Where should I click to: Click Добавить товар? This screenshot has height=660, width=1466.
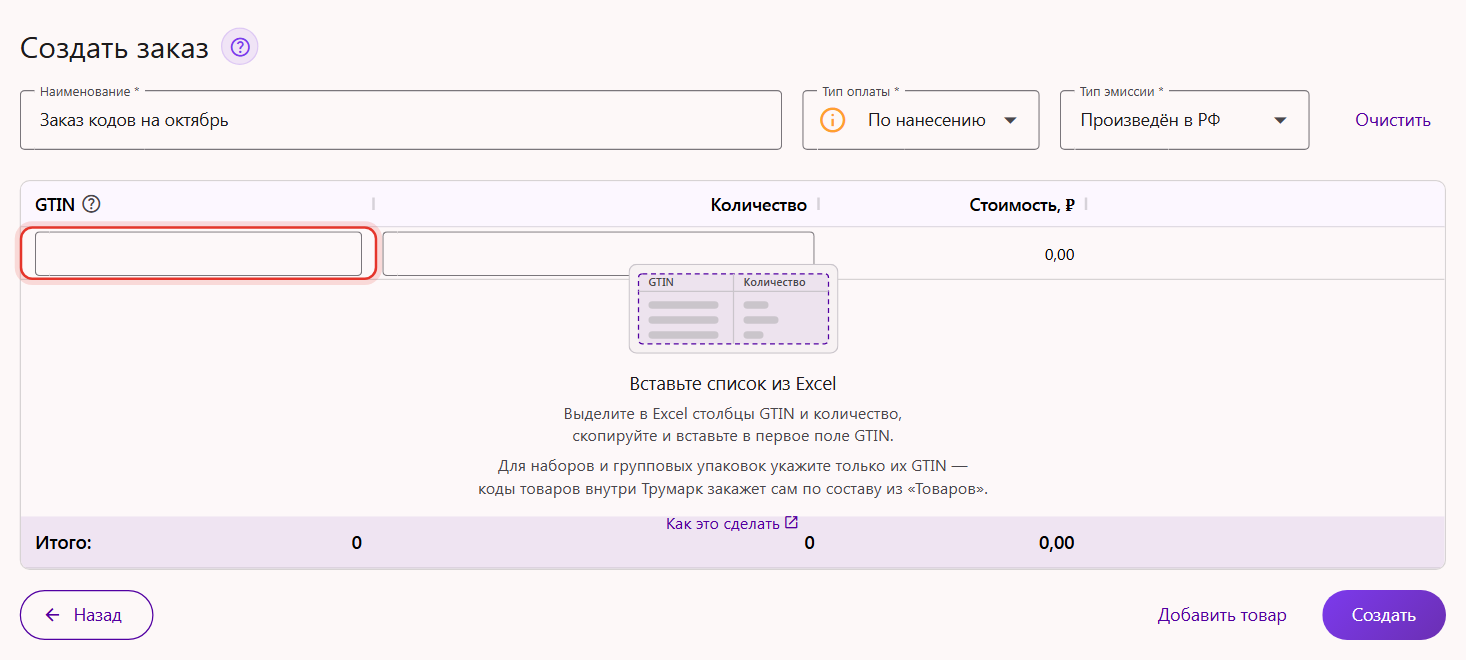point(1222,615)
